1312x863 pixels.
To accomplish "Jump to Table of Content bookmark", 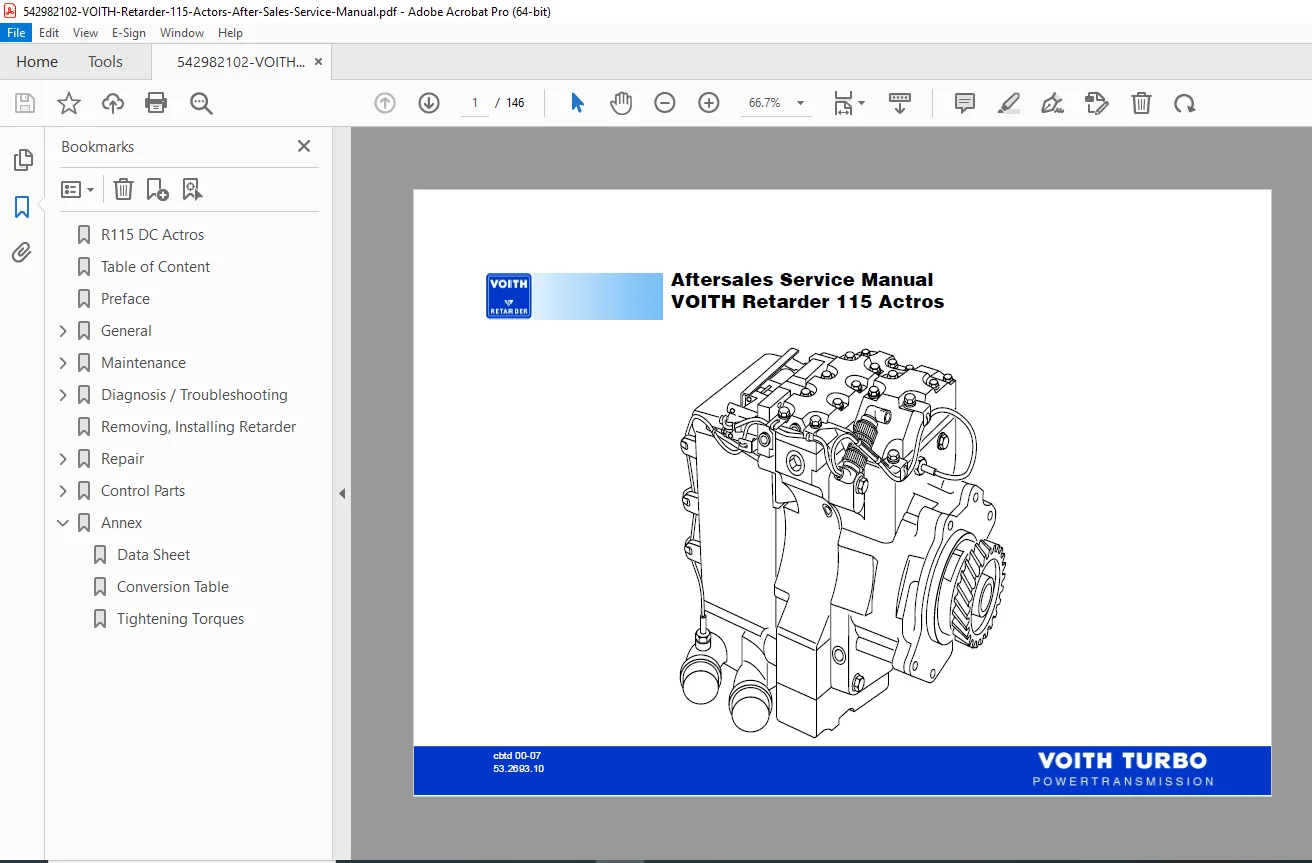I will pos(155,267).
